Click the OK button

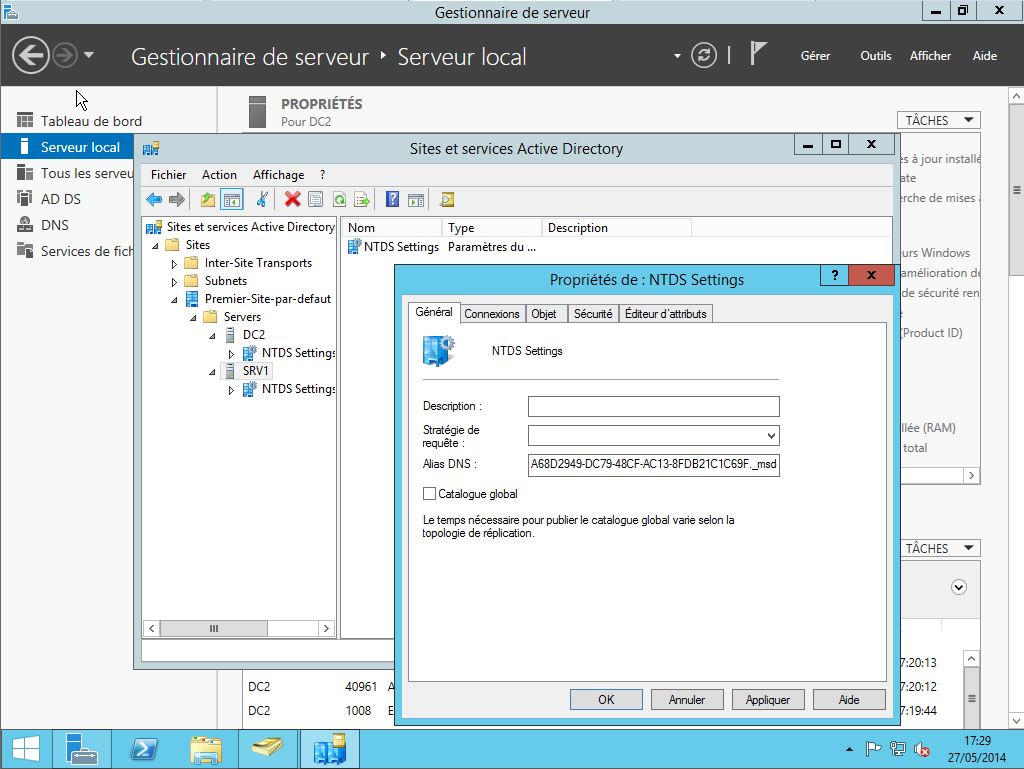tap(606, 700)
